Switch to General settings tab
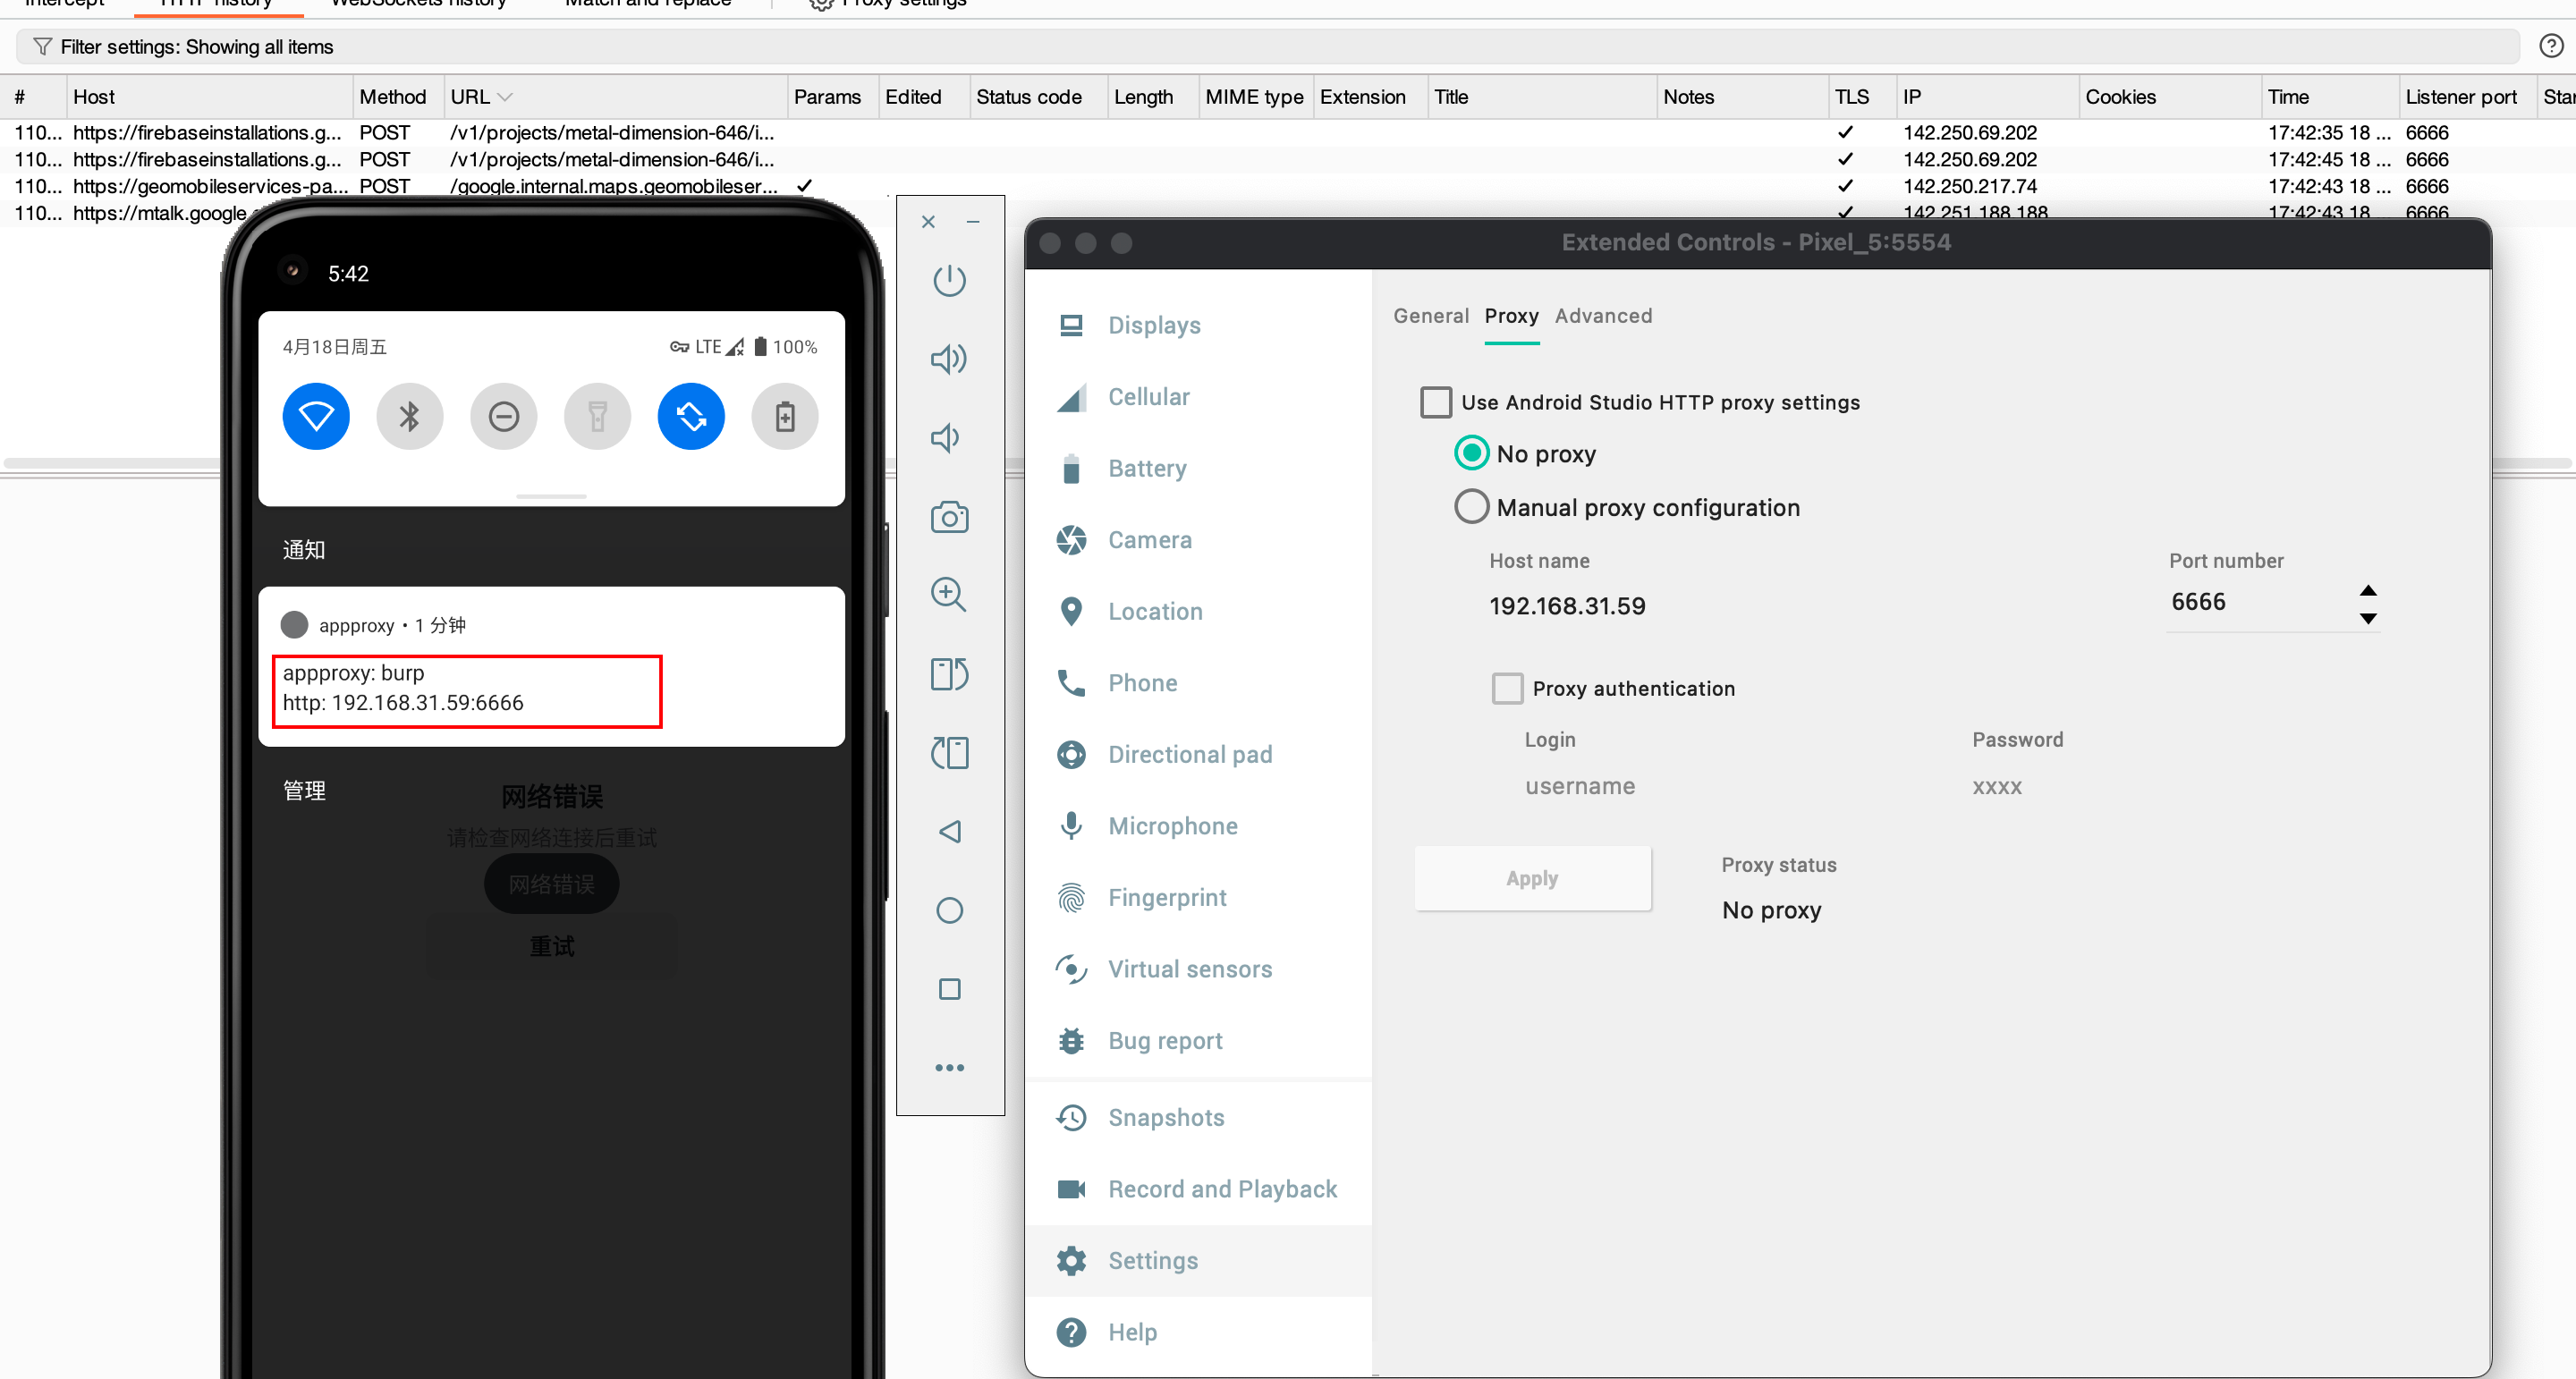The width and height of the screenshot is (2576, 1379). click(1431, 316)
